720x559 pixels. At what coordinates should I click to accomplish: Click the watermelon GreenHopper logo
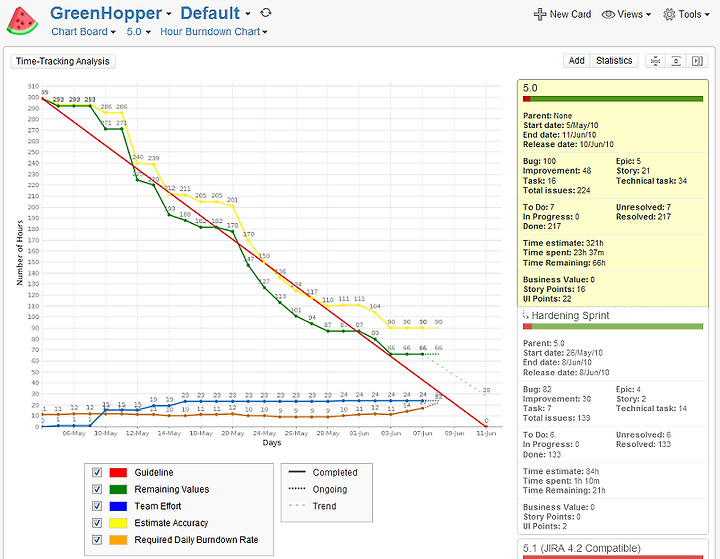point(22,21)
